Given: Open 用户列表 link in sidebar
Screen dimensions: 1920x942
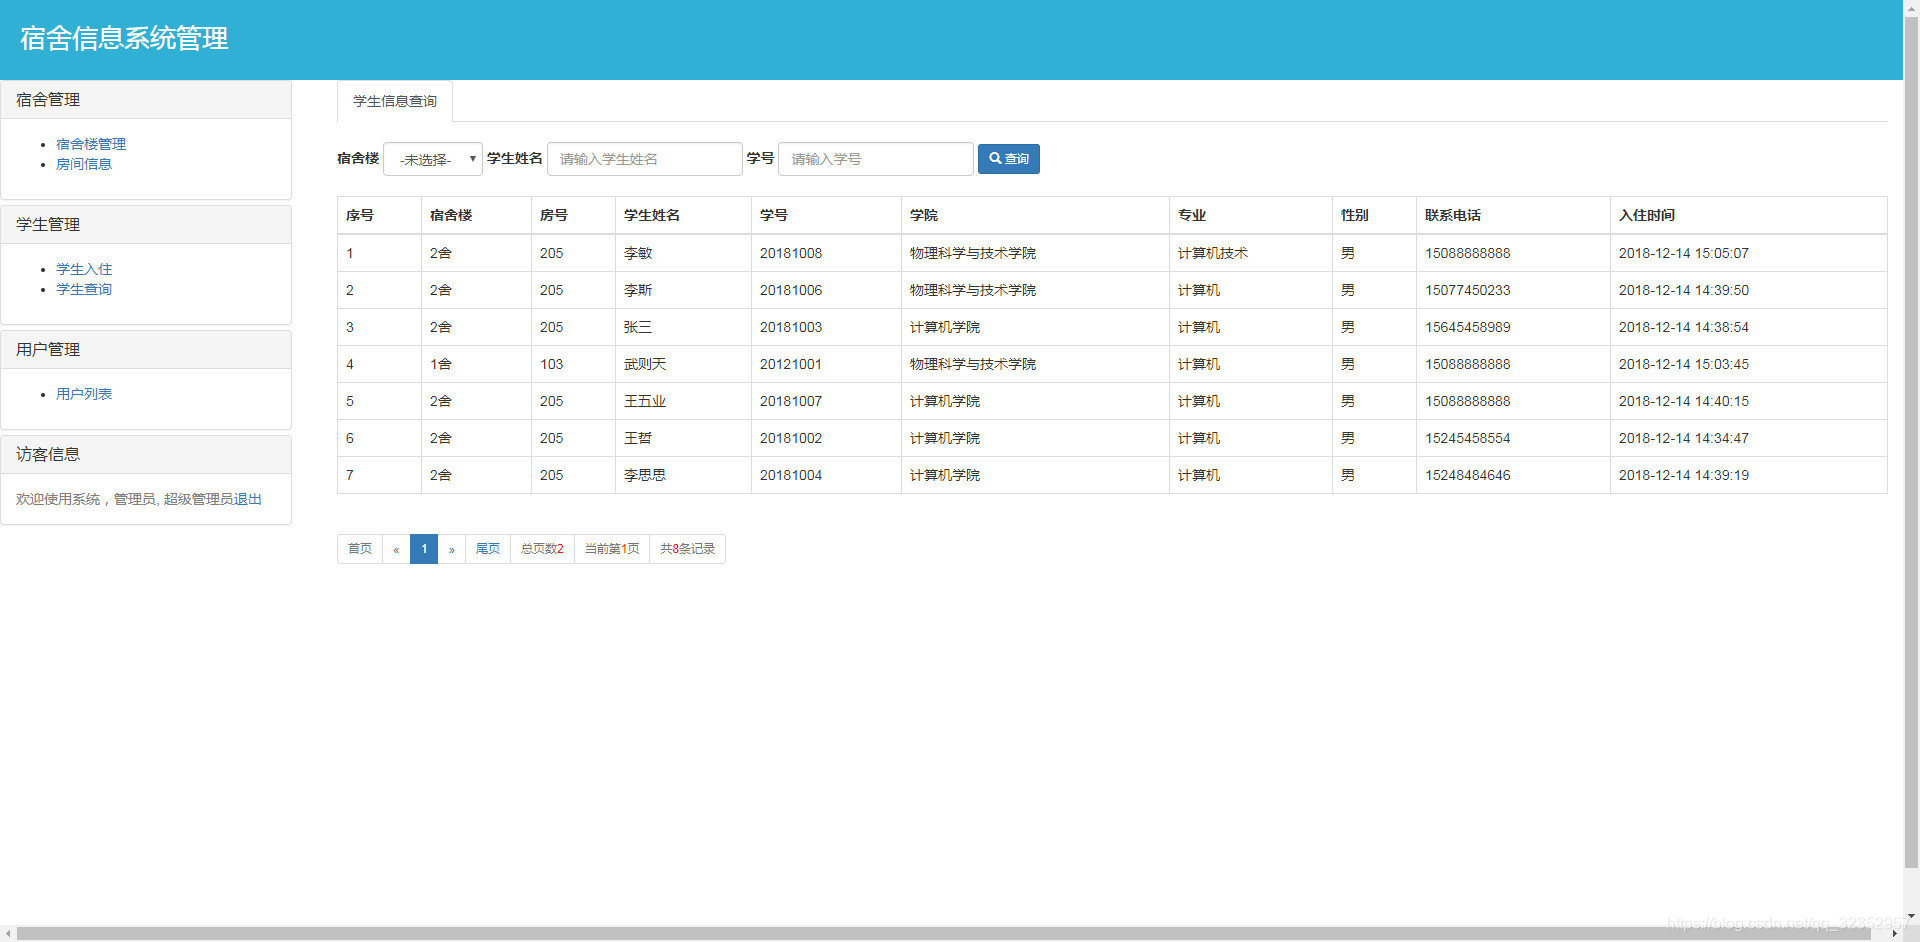Looking at the screenshot, I should [x=84, y=394].
